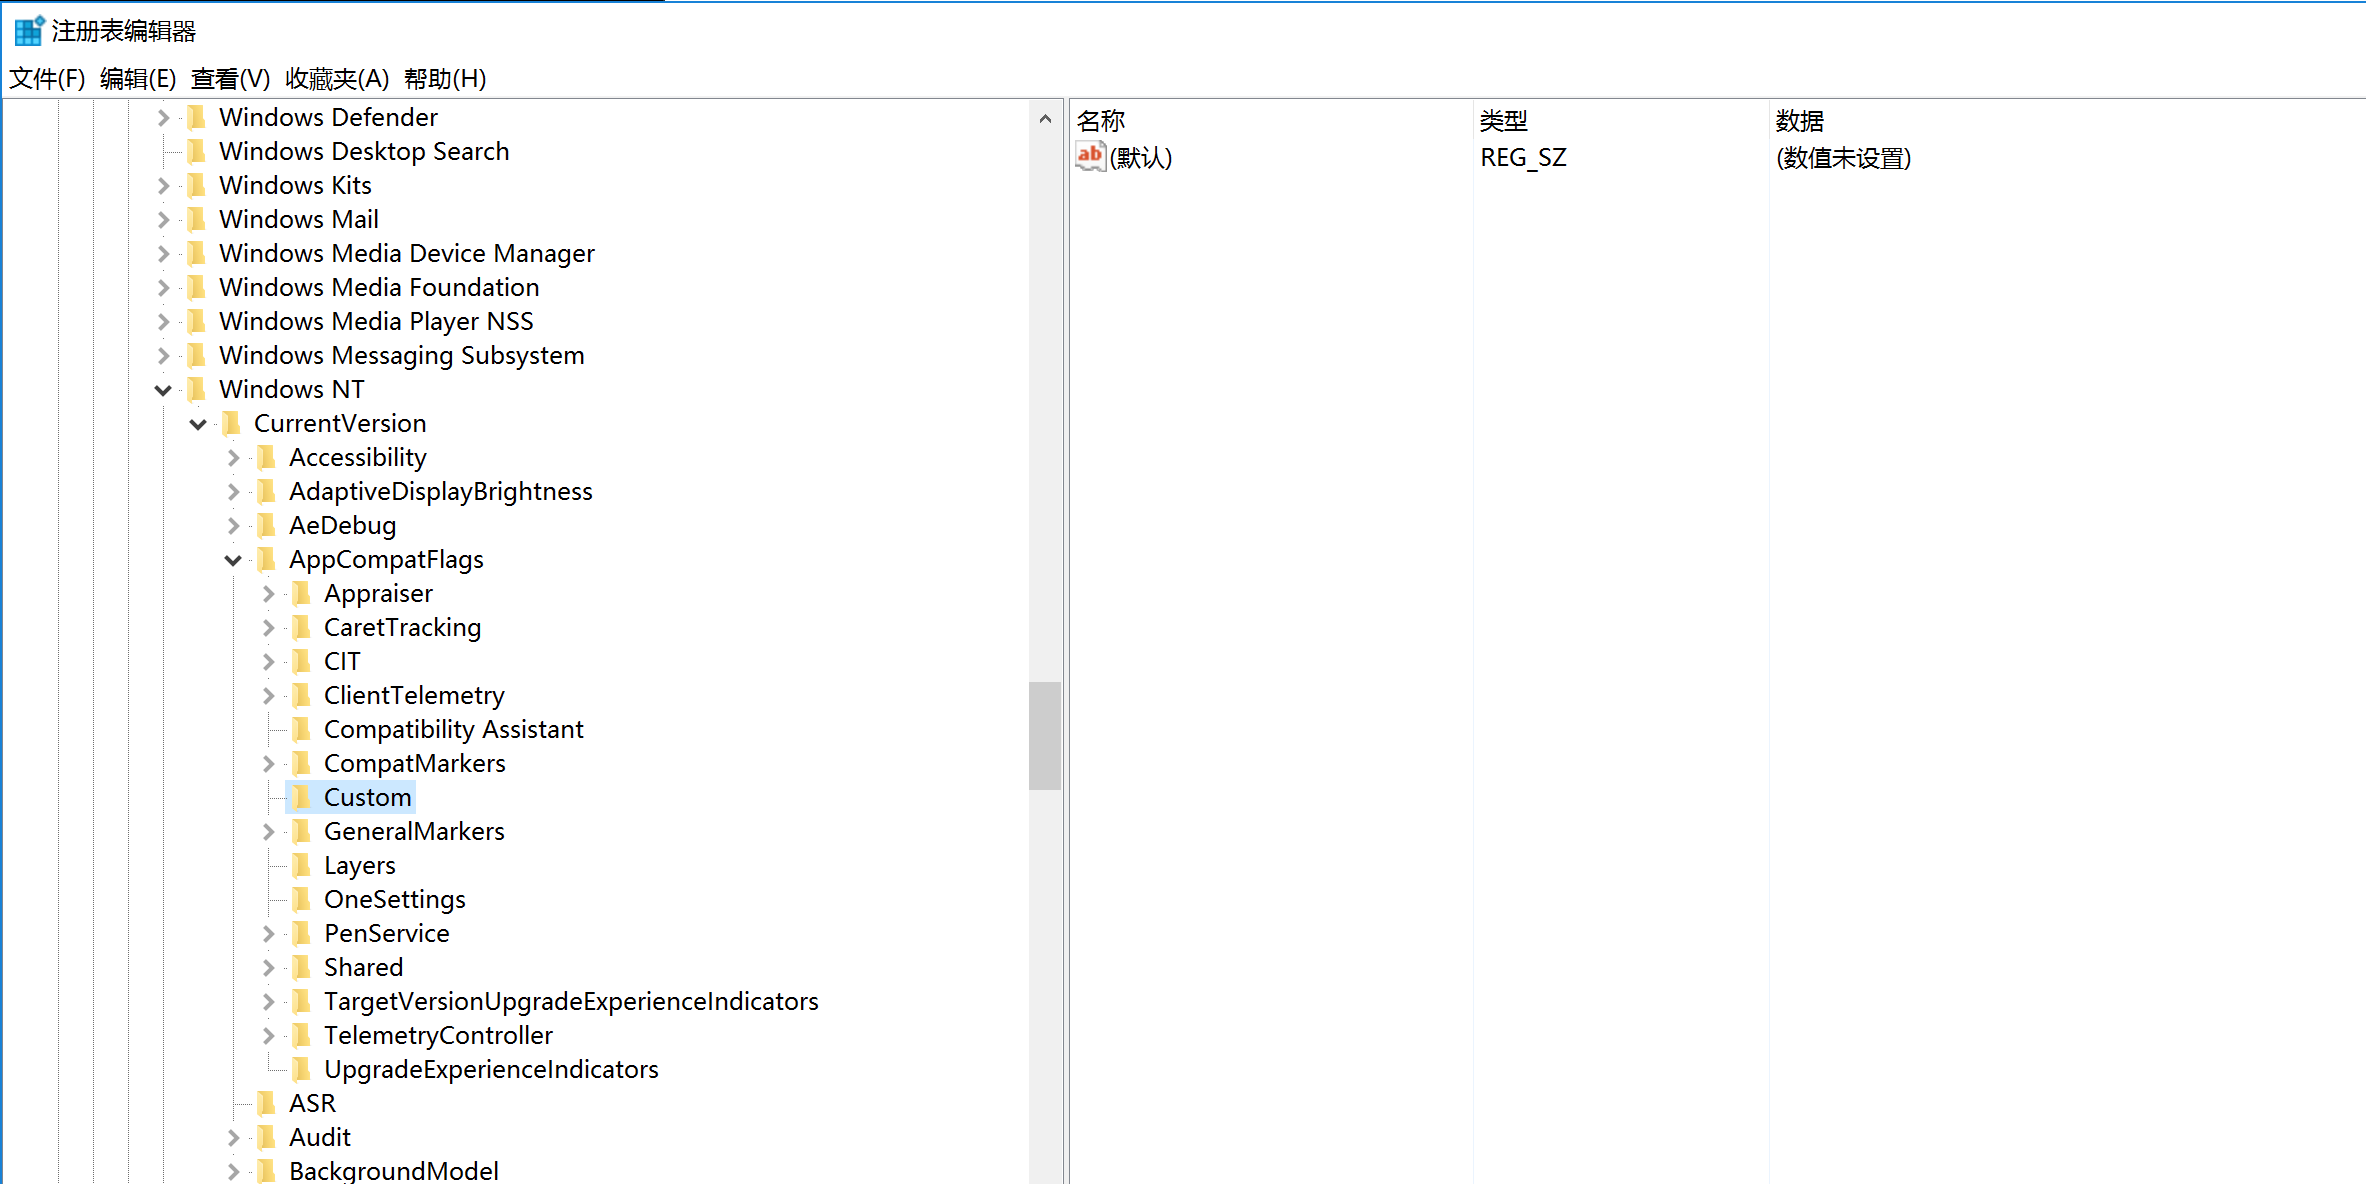Click the 名称 column header
This screenshot has height=1184, width=2366.
tap(1101, 121)
